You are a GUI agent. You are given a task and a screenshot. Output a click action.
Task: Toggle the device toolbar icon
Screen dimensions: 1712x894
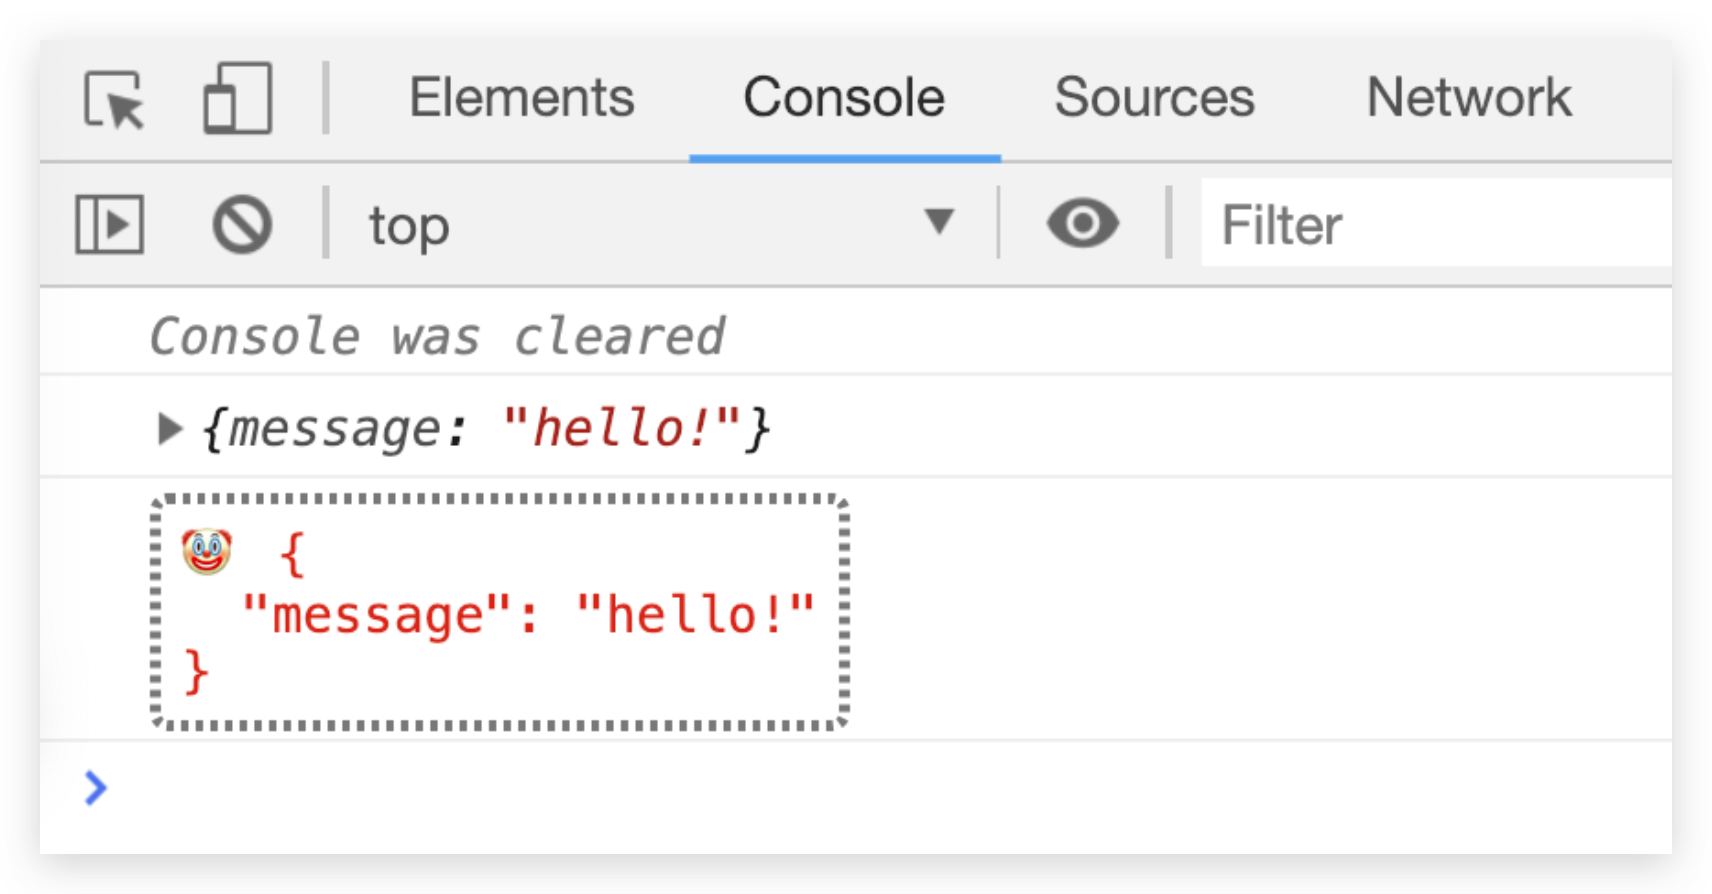237,99
